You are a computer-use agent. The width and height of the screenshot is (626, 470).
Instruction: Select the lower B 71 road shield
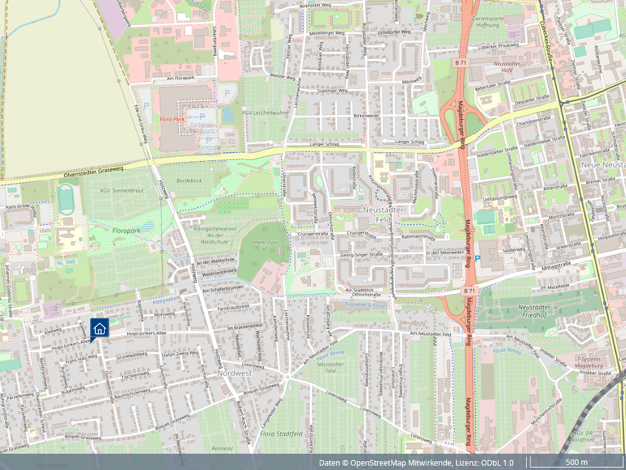tap(469, 290)
